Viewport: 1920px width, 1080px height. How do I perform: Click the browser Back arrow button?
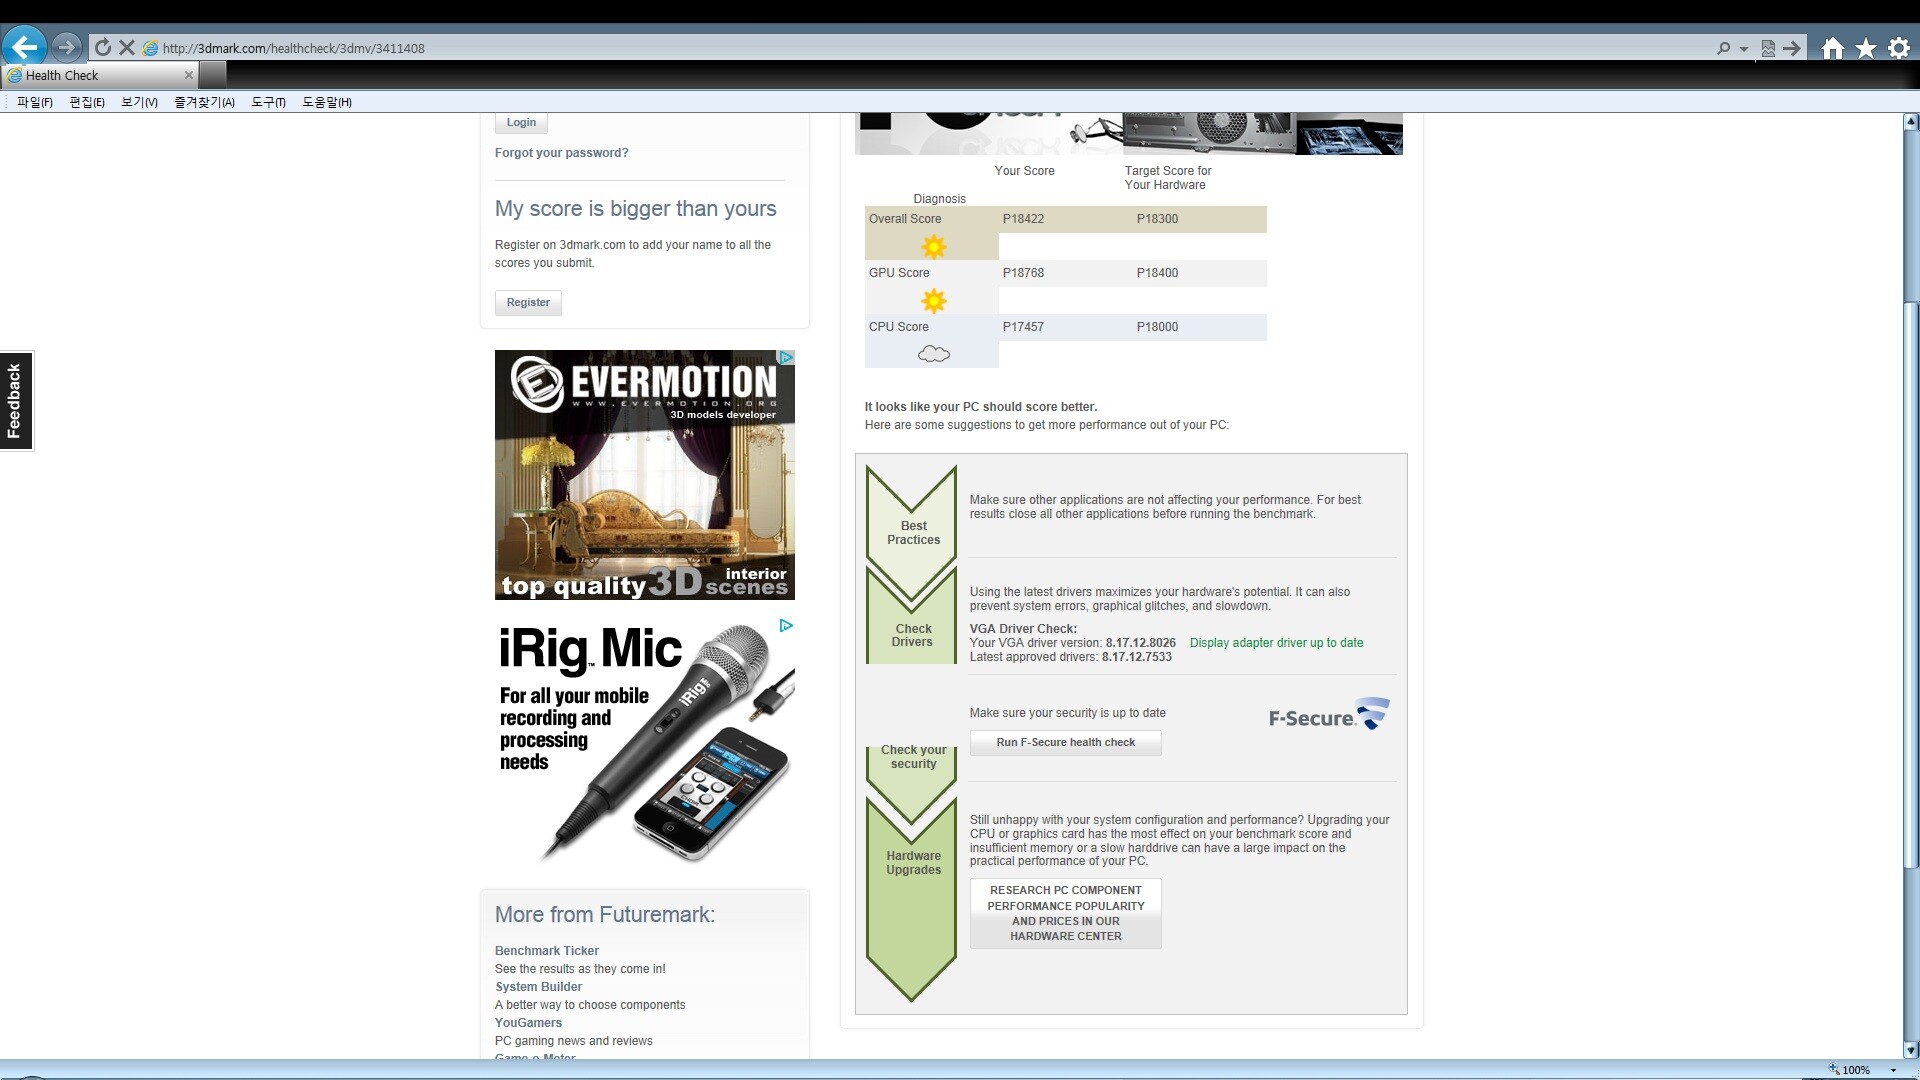tap(24, 47)
